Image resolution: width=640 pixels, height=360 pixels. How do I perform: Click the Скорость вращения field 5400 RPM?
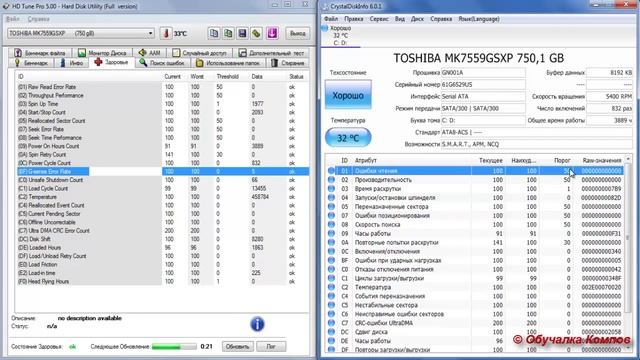pos(609,97)
